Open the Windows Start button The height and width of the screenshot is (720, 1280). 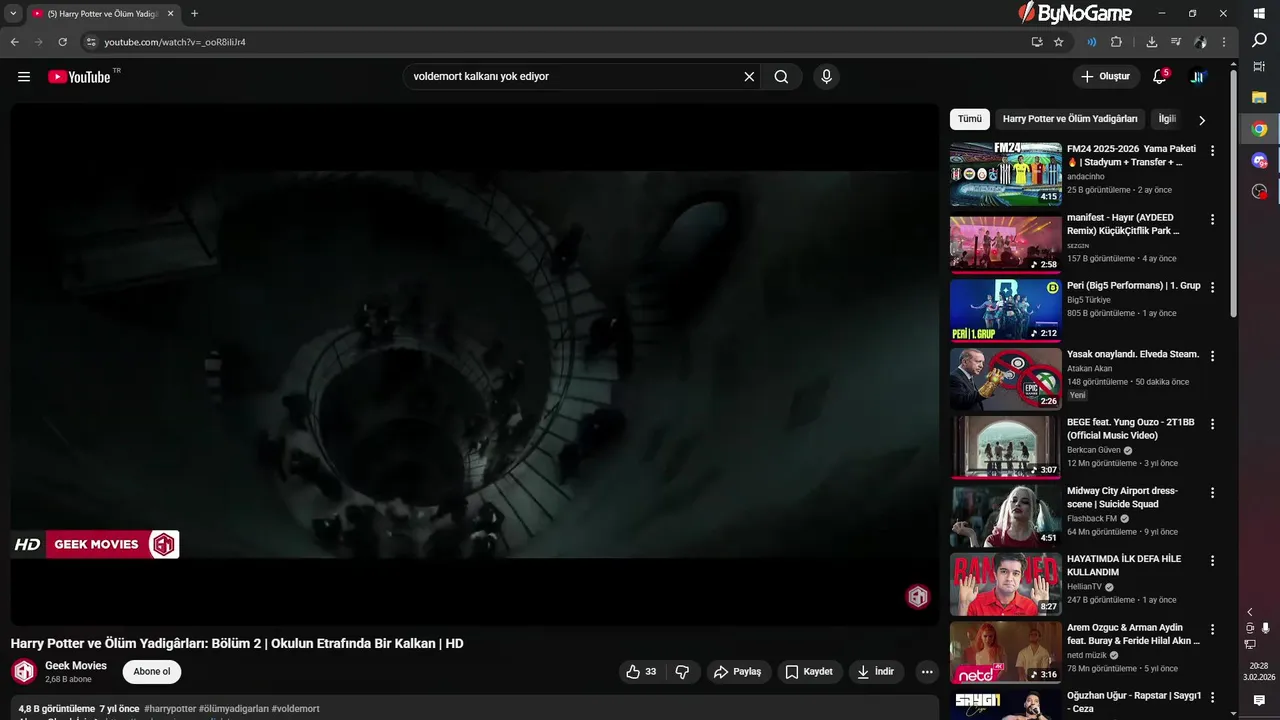(1260, 14)
